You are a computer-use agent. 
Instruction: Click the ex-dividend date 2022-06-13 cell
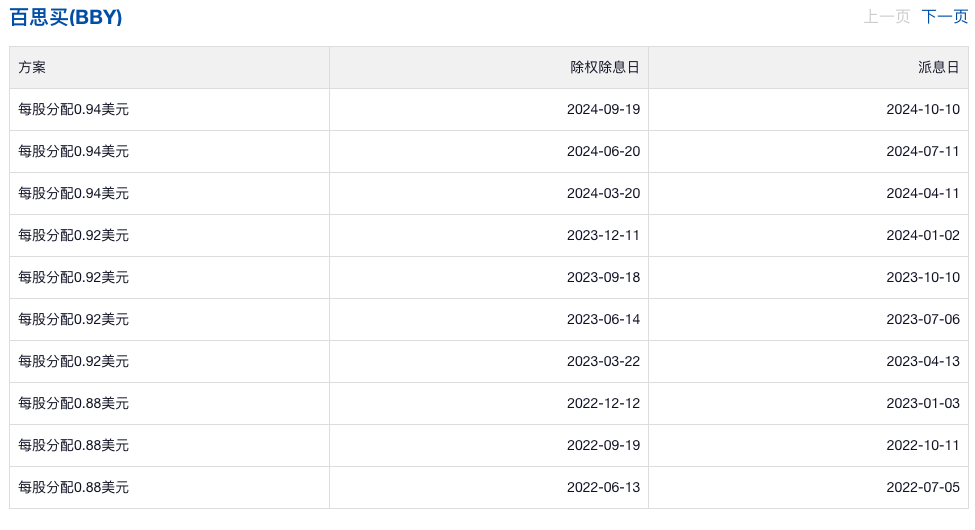tap(489, 487)
